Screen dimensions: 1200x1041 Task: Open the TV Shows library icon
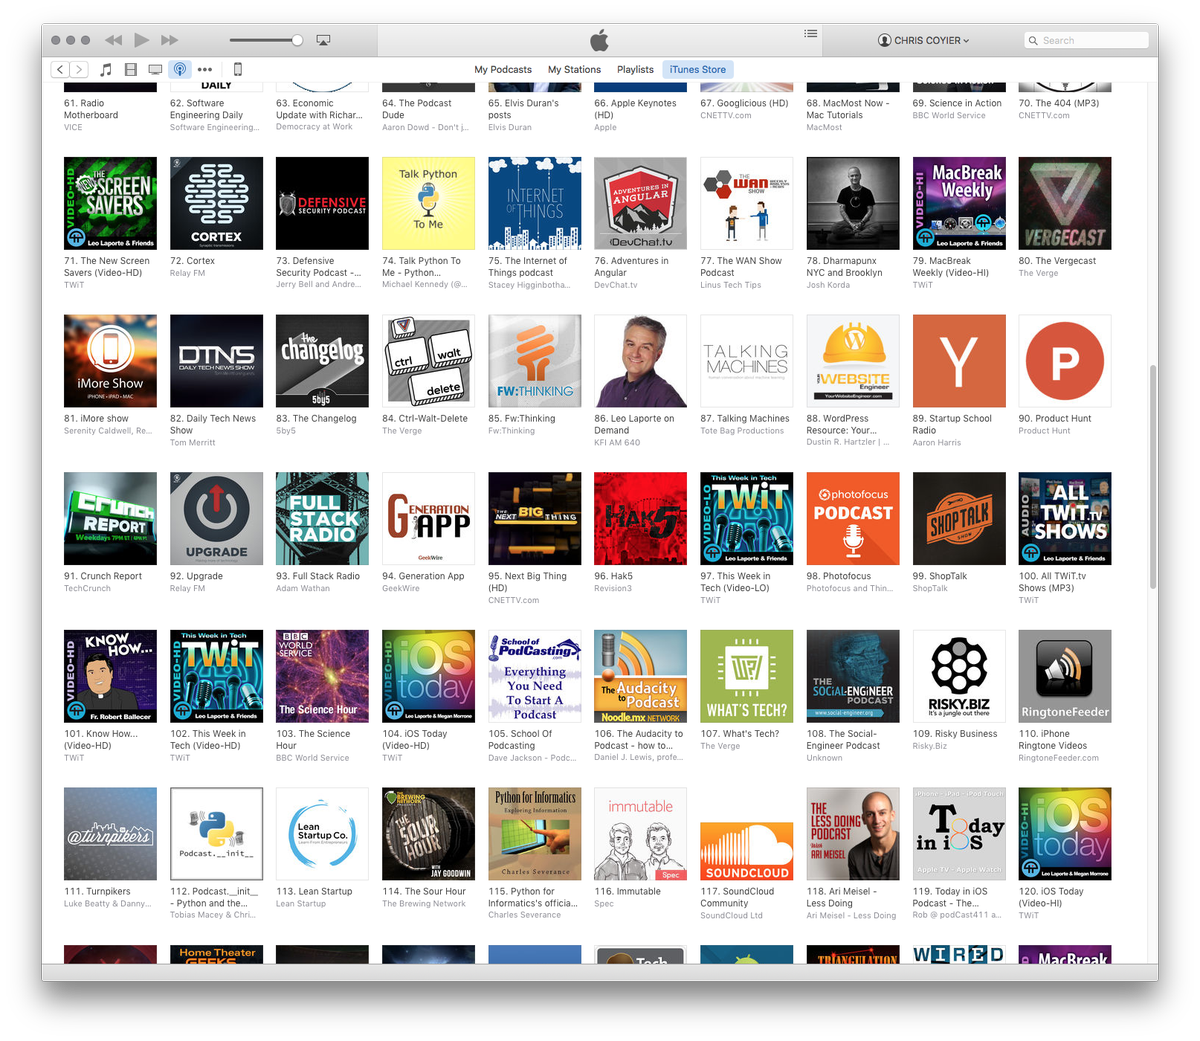pos(155,69)
